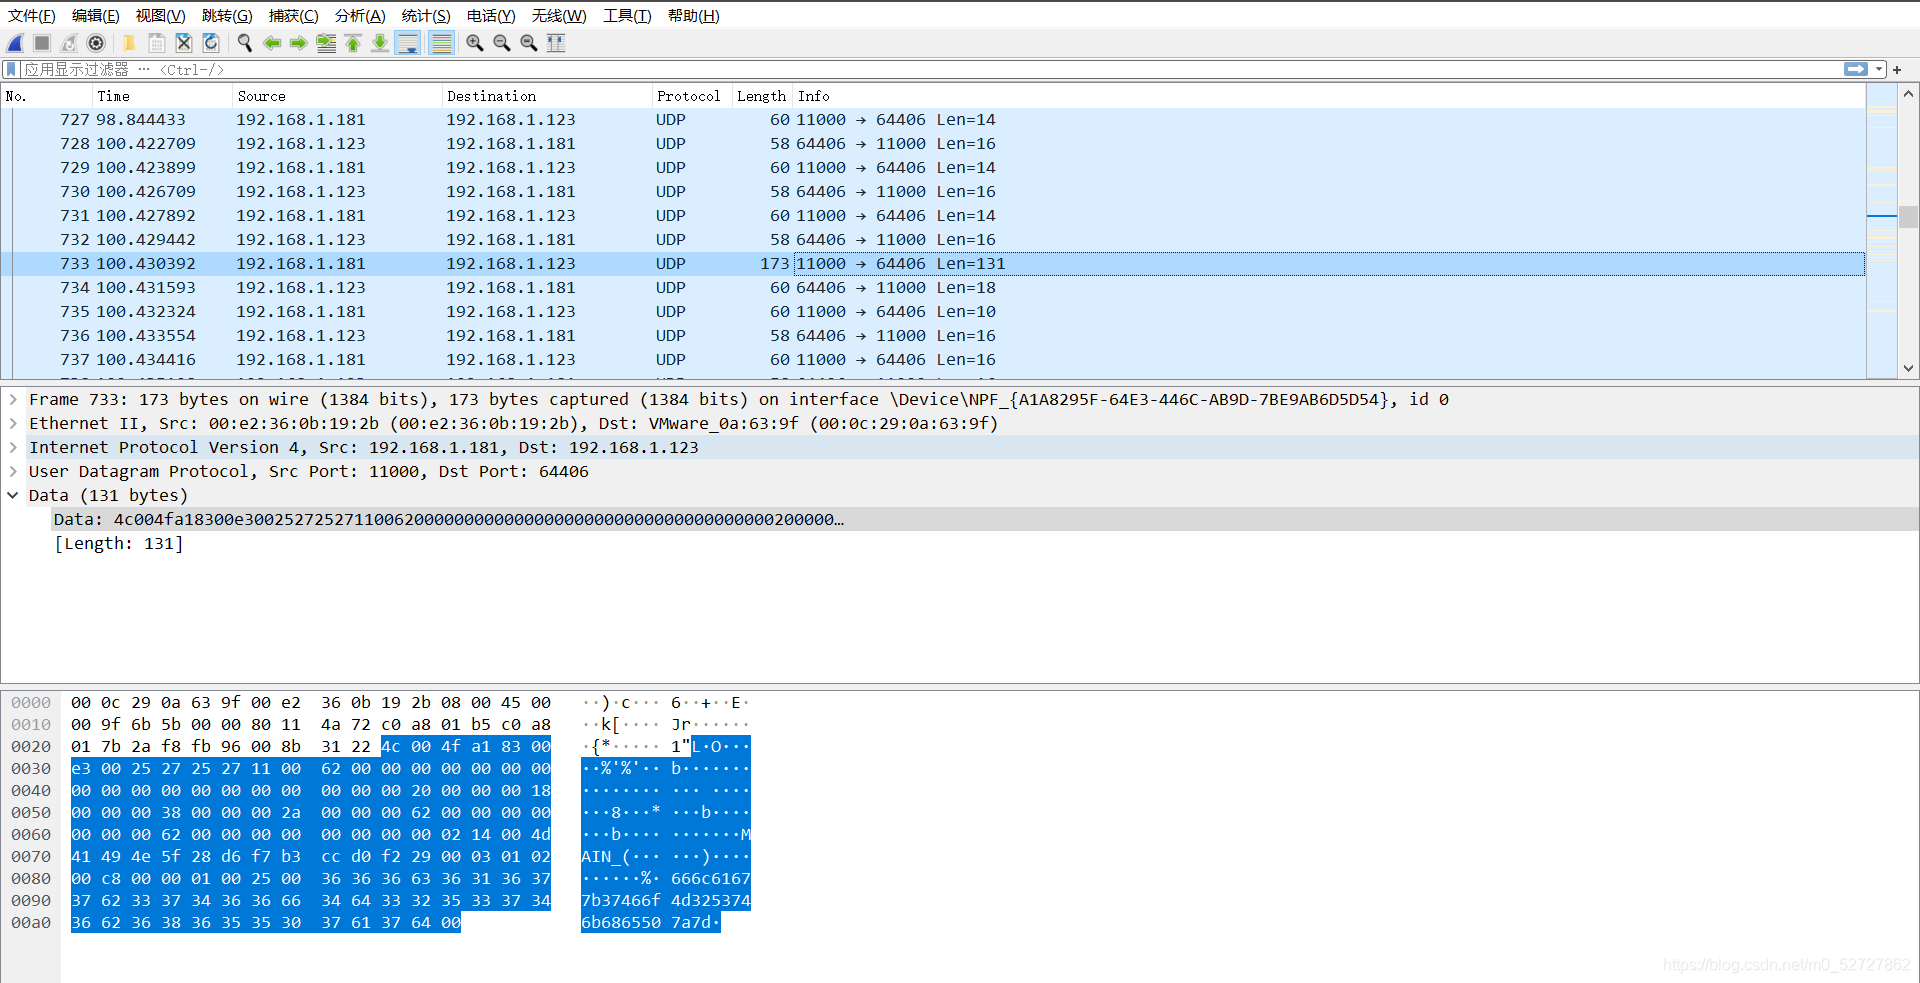Click packet list vertical scrollbar thumb
The height and width of the screenshot is (983, 1920).
pos(1908,216)
